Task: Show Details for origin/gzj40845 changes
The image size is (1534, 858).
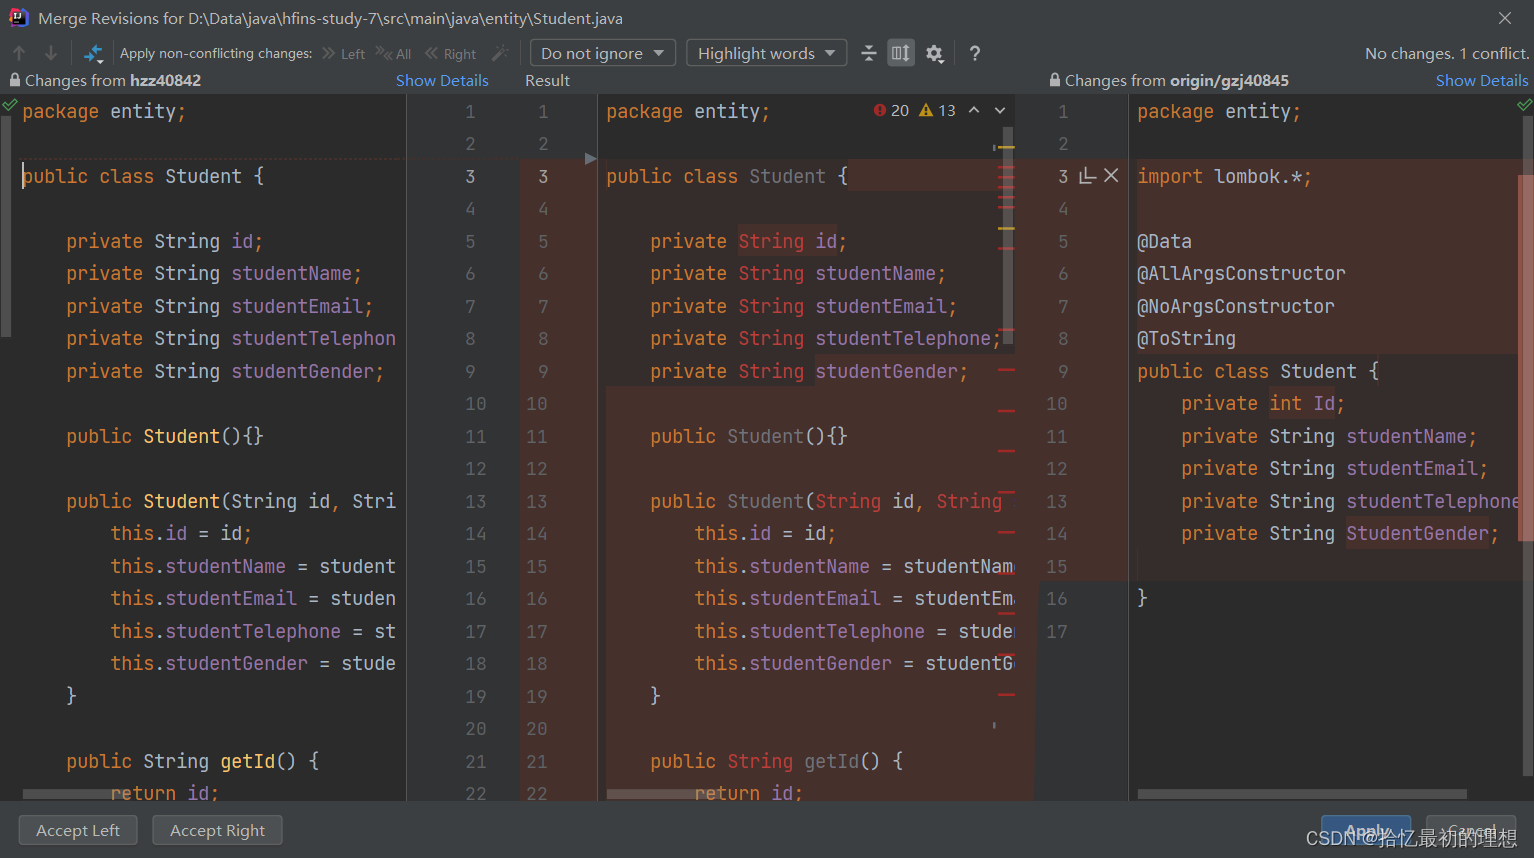Action: [x=1482, y=80]
